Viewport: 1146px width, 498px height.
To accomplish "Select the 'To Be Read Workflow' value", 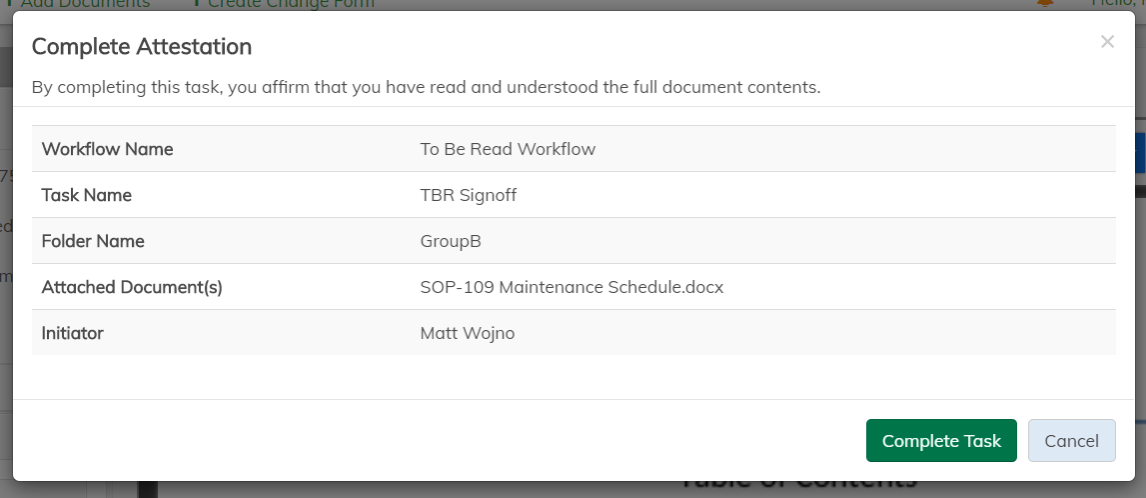I will coord(507,149).
